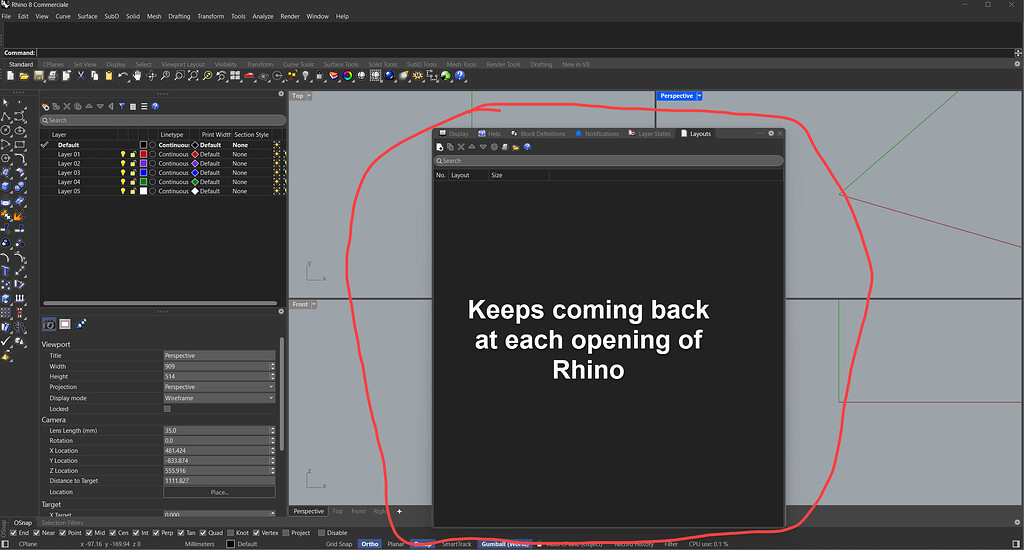Toggle the Perp osnap checkbox
The image size is (1024, 550).
click(x=156, y=533)
